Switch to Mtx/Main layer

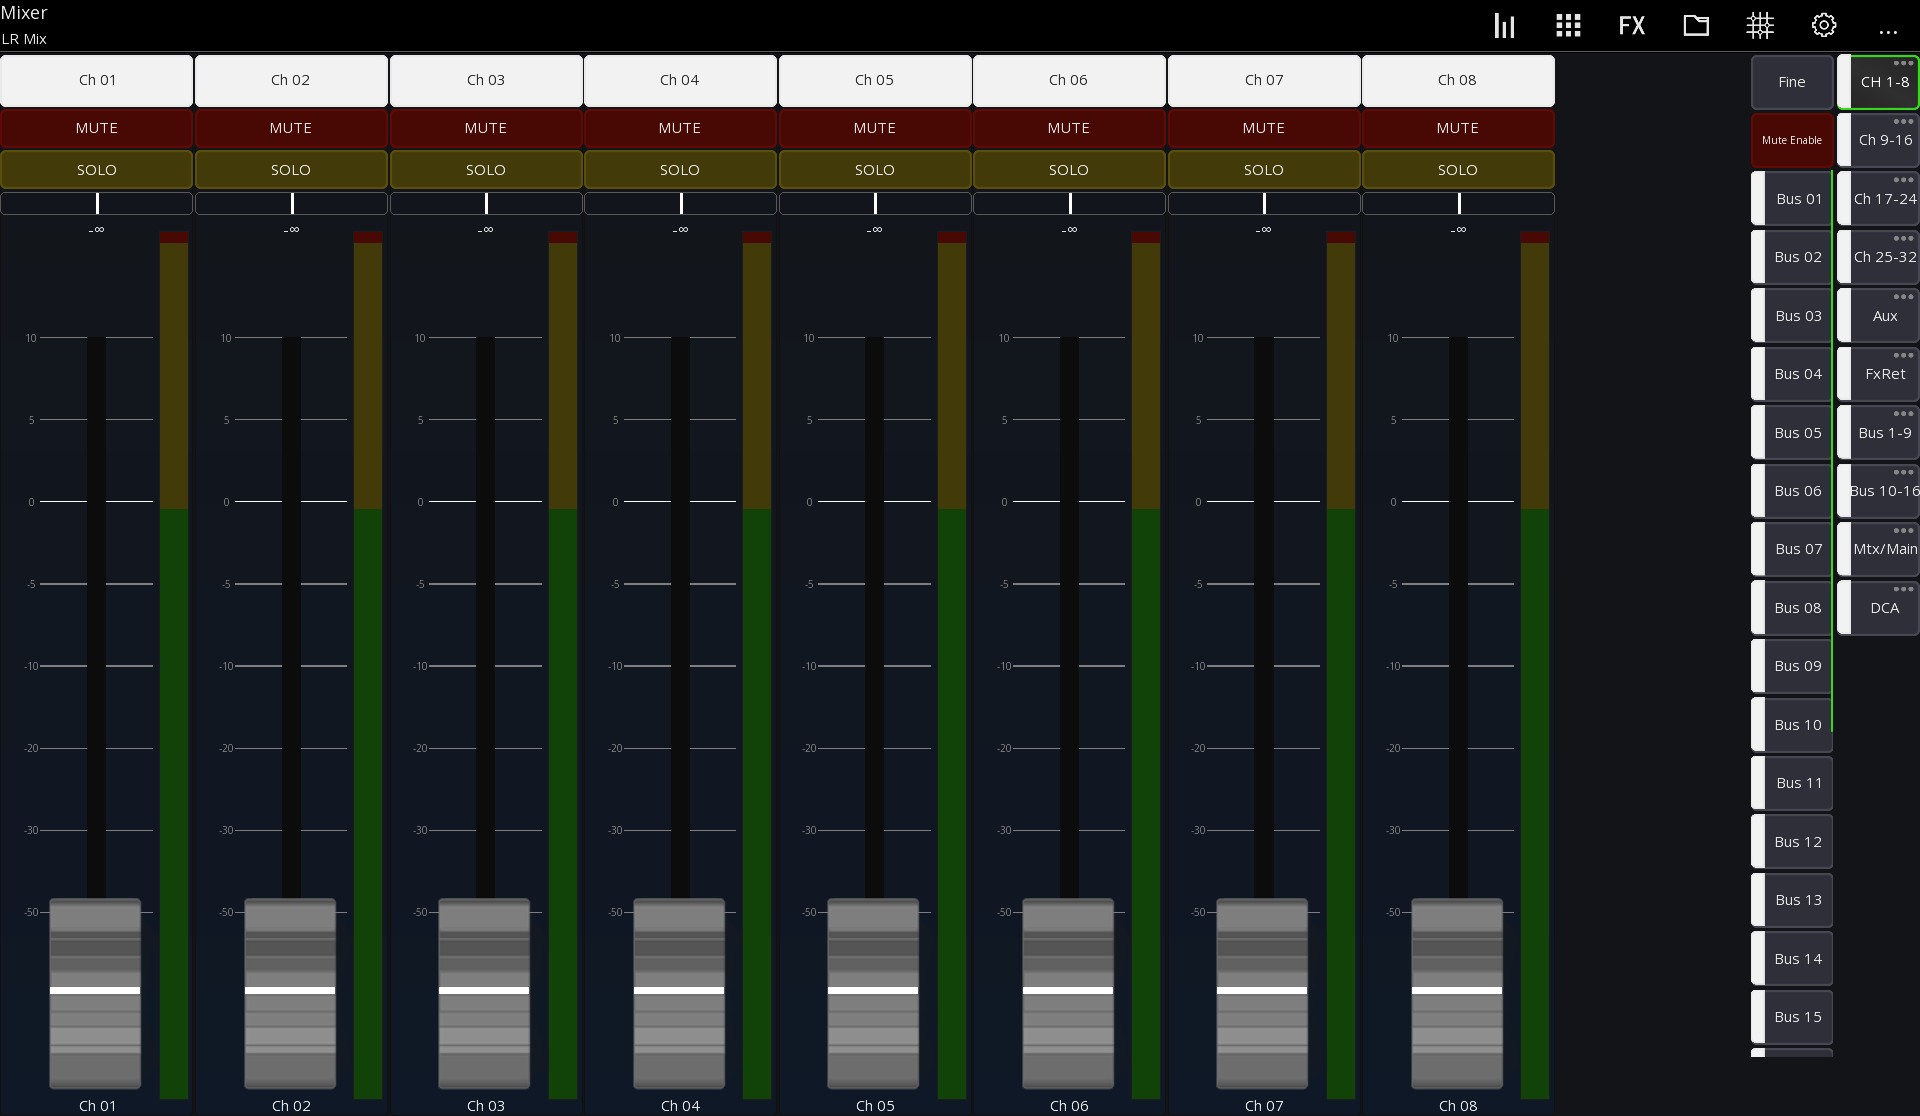tap(1879, 549)
